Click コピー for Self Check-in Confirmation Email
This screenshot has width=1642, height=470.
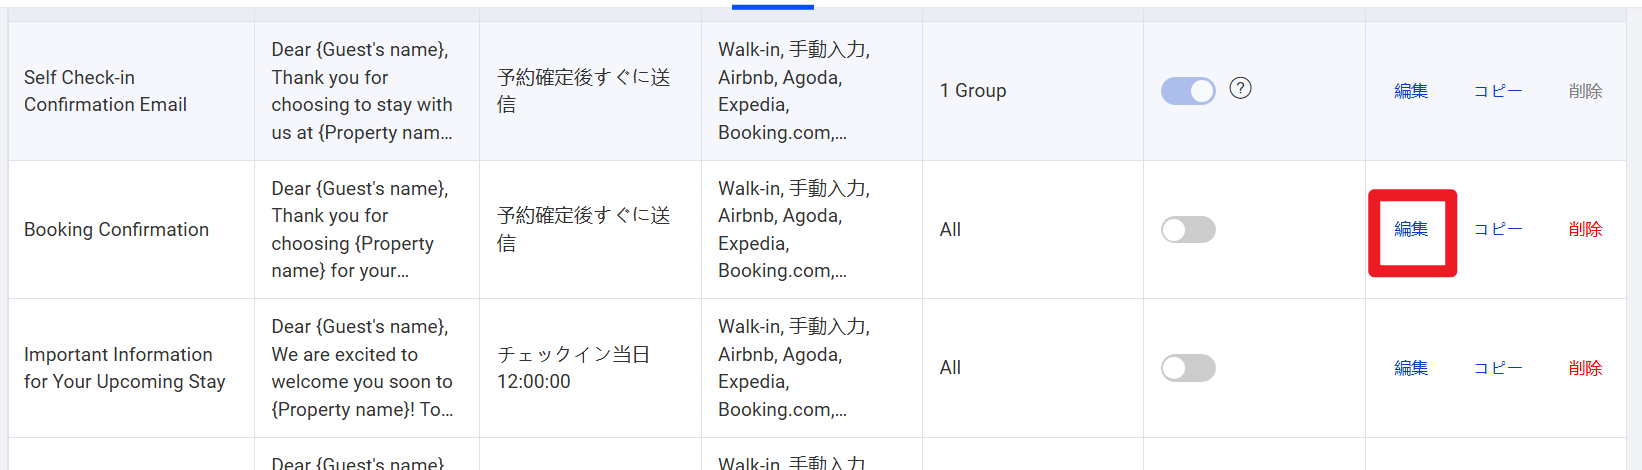[1498, 91]
